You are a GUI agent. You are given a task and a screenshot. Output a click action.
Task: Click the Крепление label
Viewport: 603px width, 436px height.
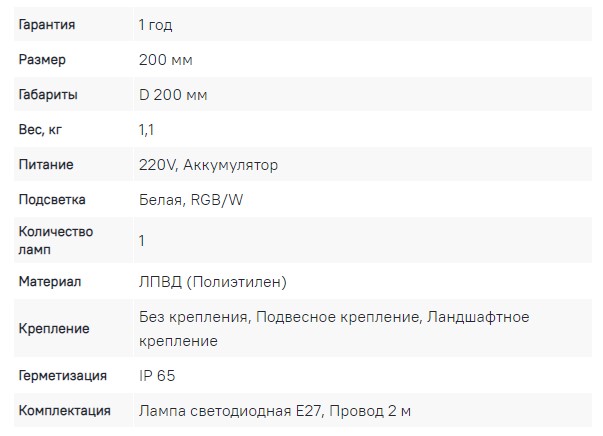coord(54,328)
